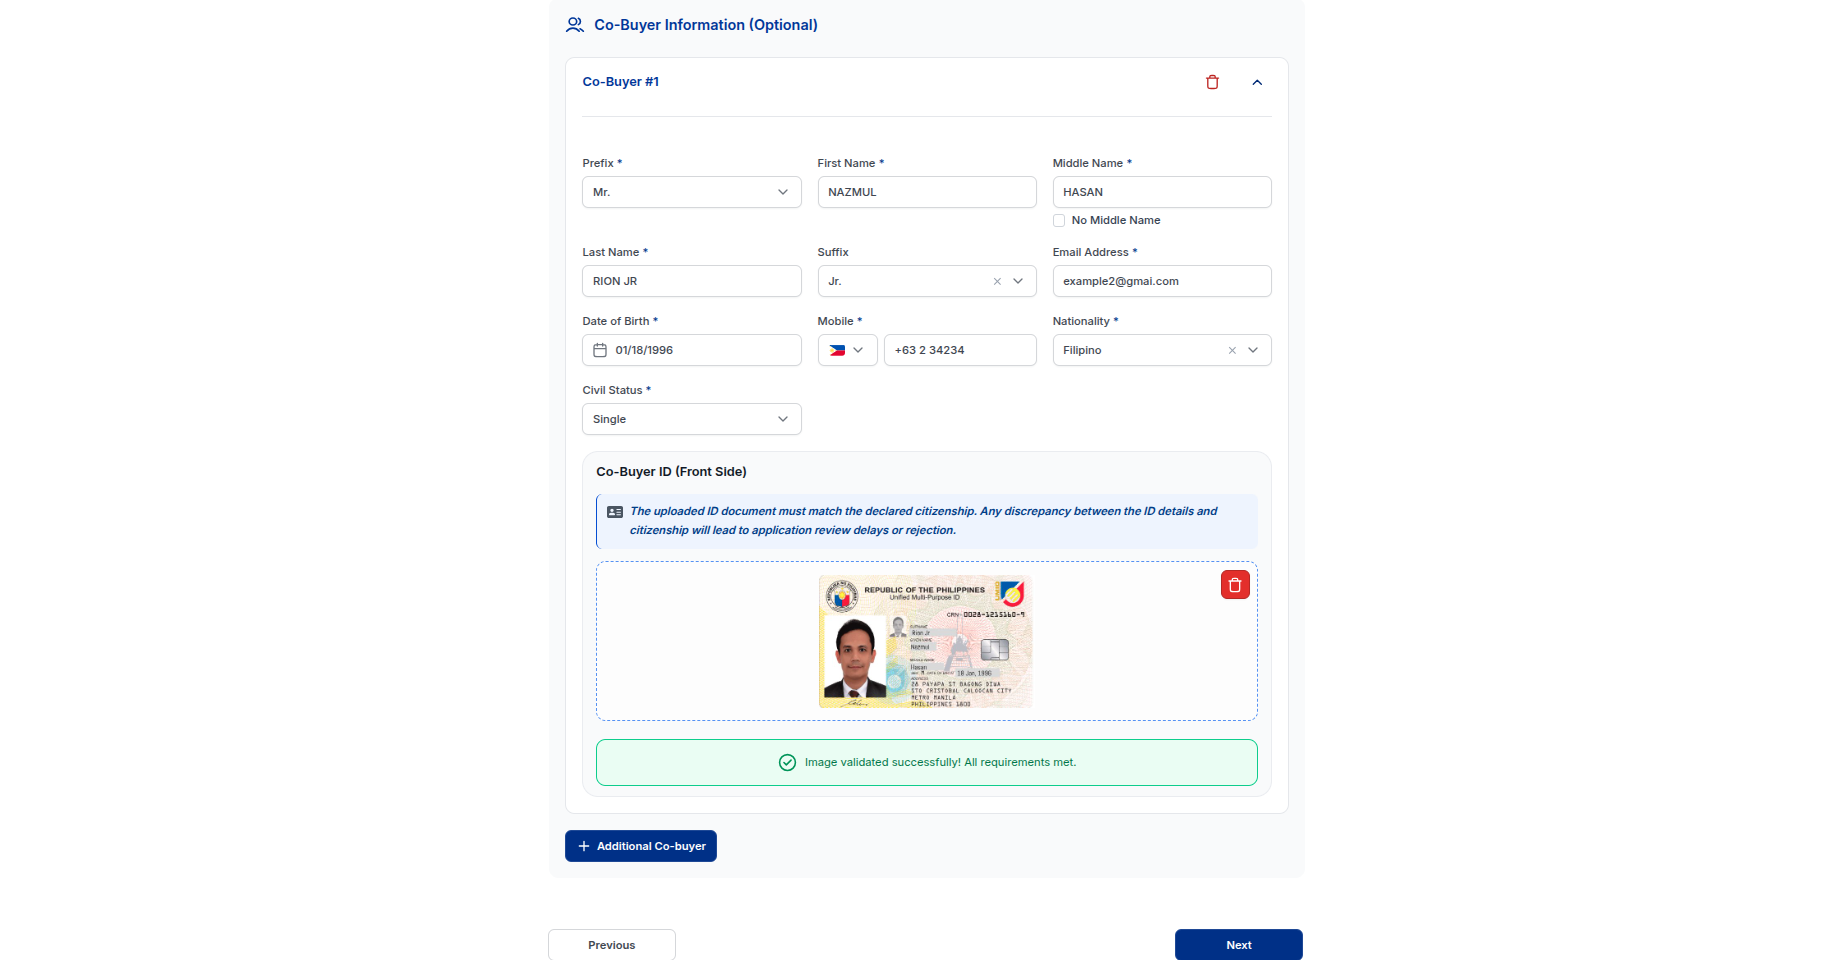
Task: Open the Civil Status dropdown showing Single
Action: (692, 419)
